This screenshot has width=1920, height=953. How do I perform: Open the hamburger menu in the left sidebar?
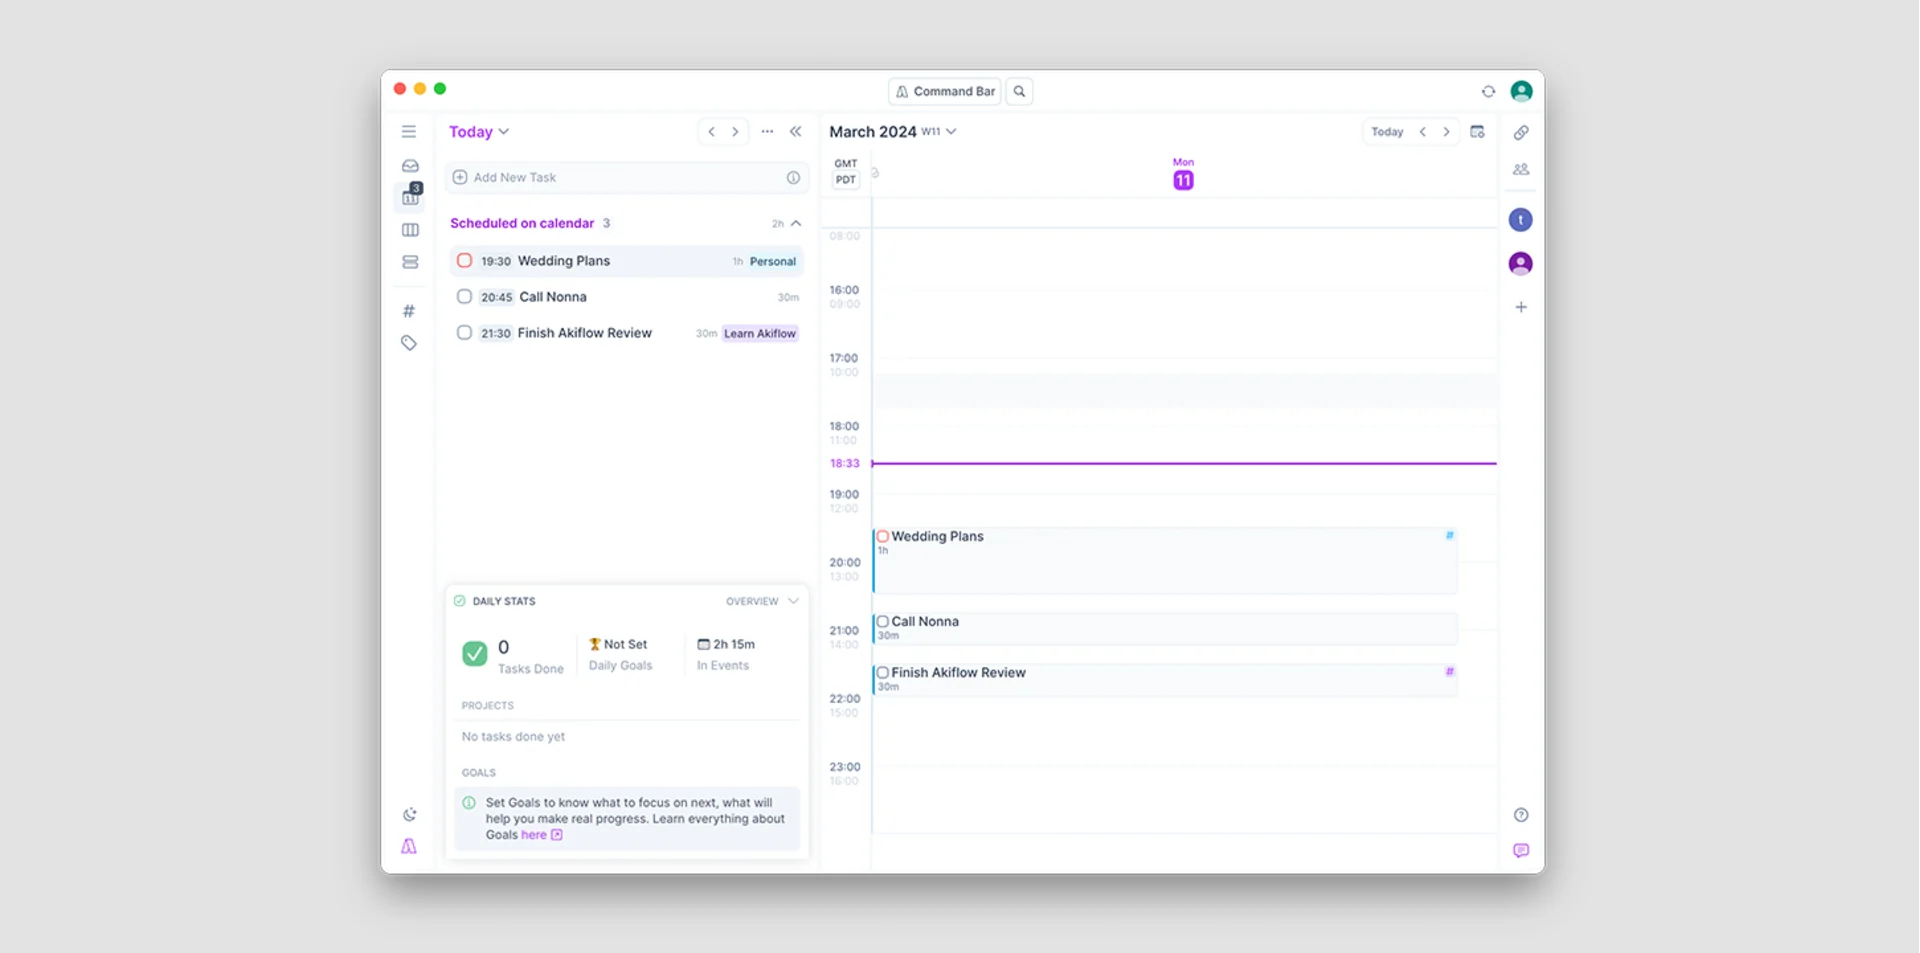[409, 131]
